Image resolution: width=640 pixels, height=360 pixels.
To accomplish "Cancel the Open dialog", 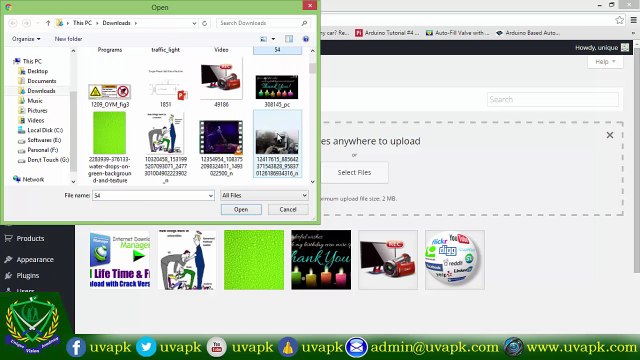I will pyautogui.click(x=288, y=209).
